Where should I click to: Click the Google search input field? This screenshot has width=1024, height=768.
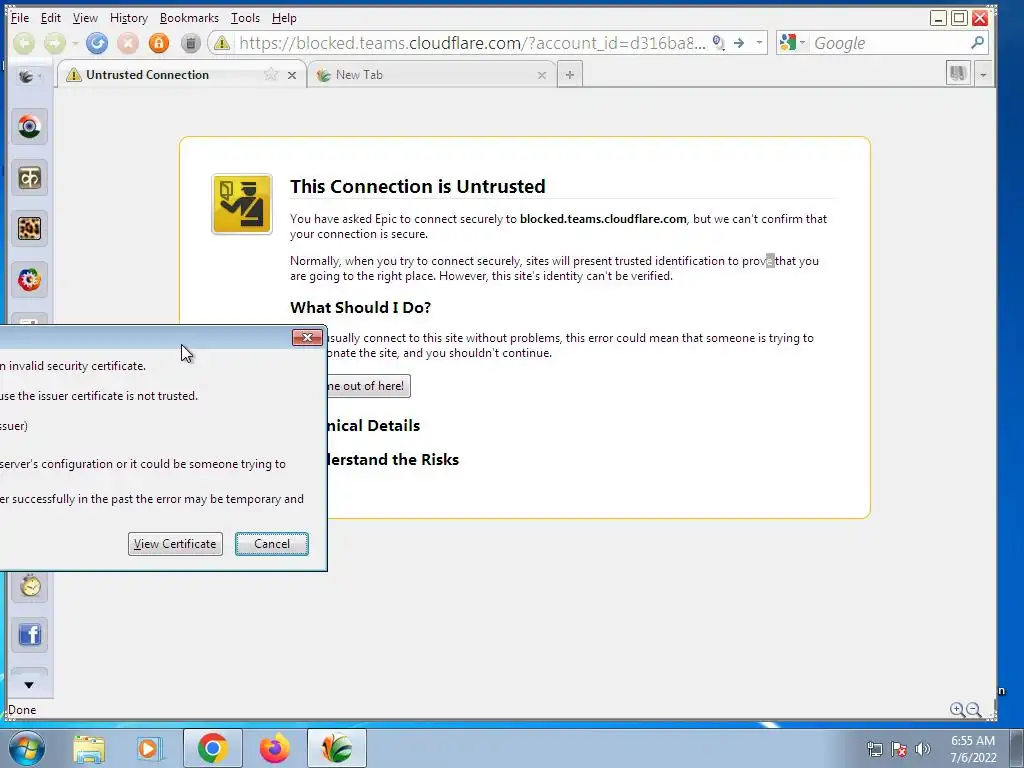click(x=889, y=43)
